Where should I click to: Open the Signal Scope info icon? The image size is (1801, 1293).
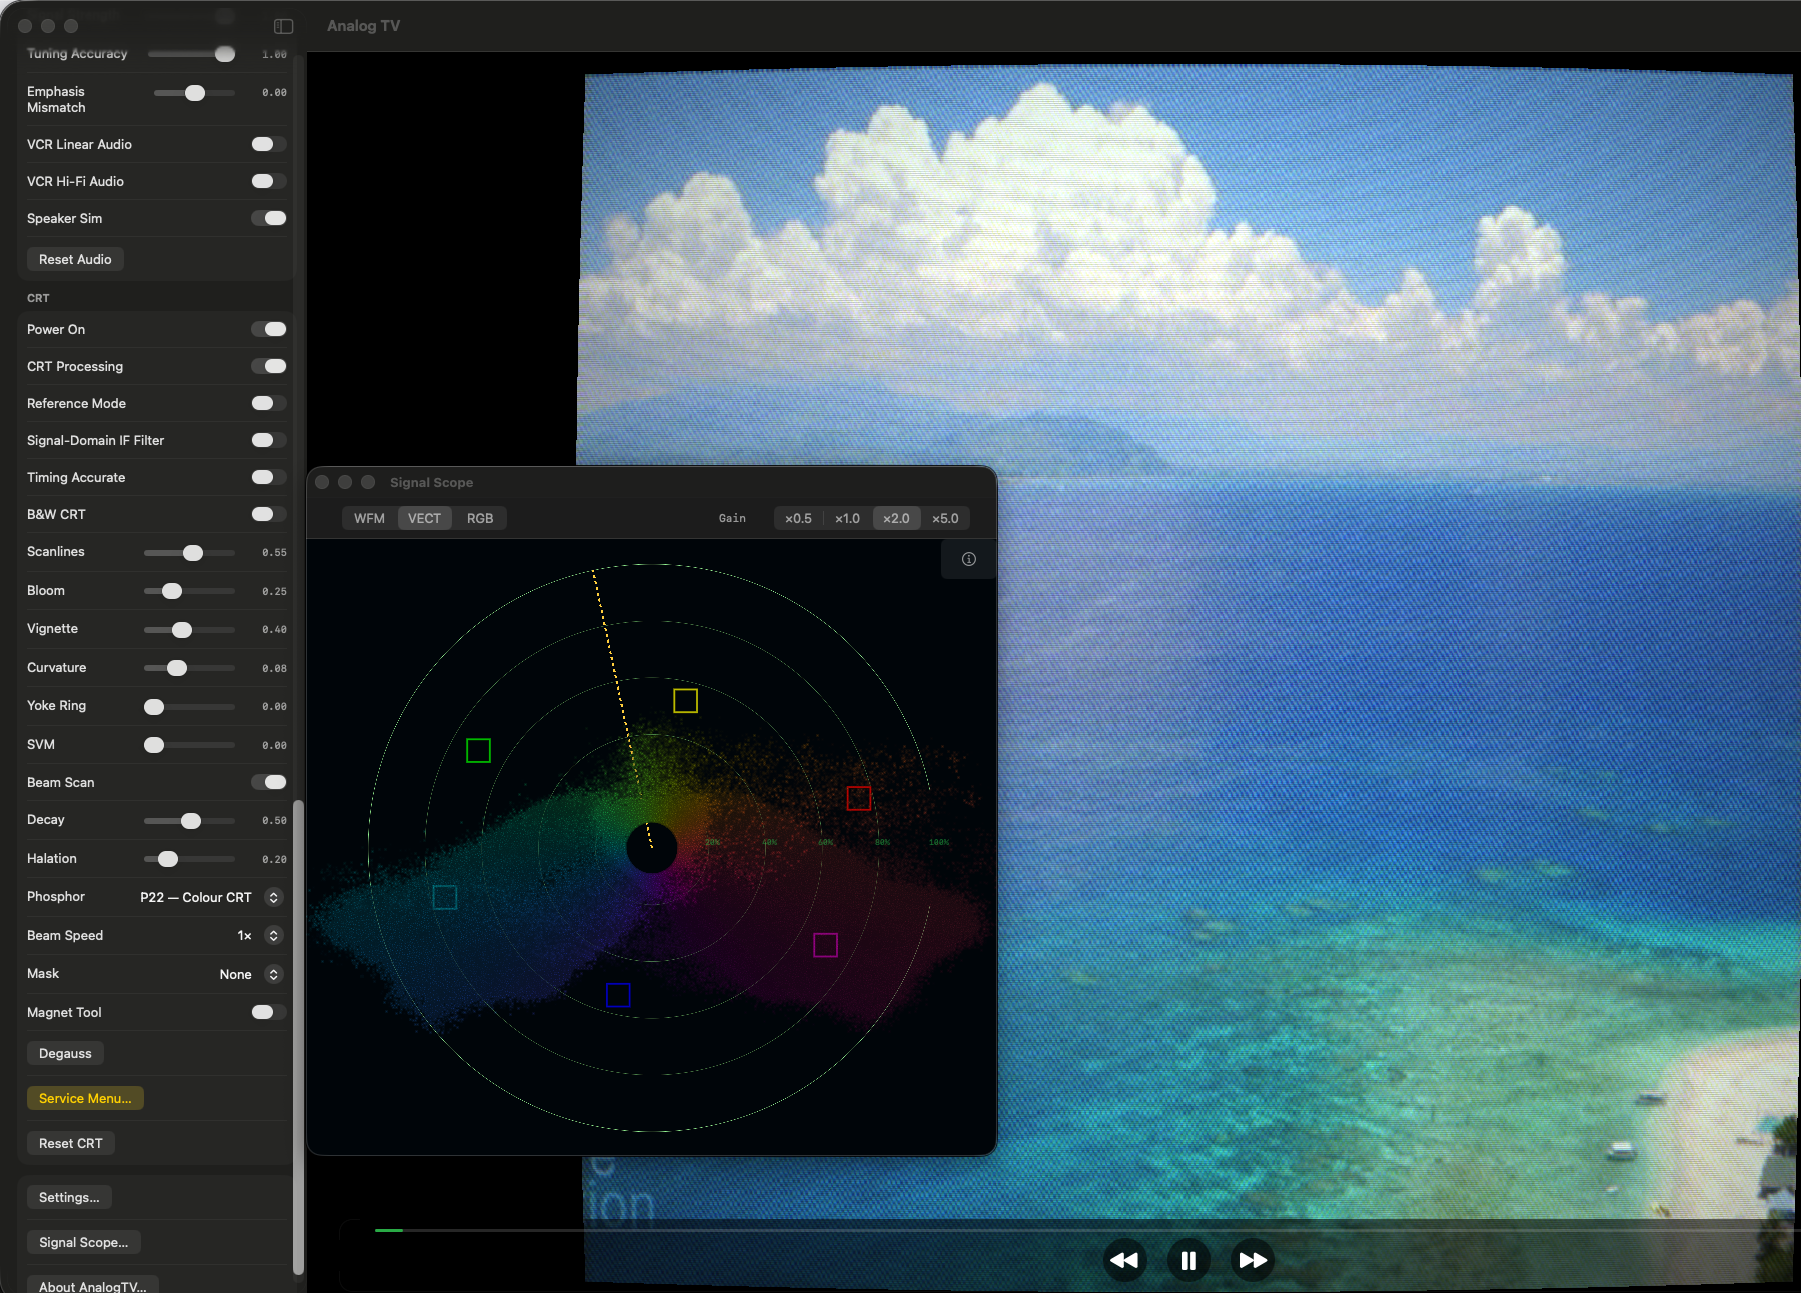click(968, 559)
